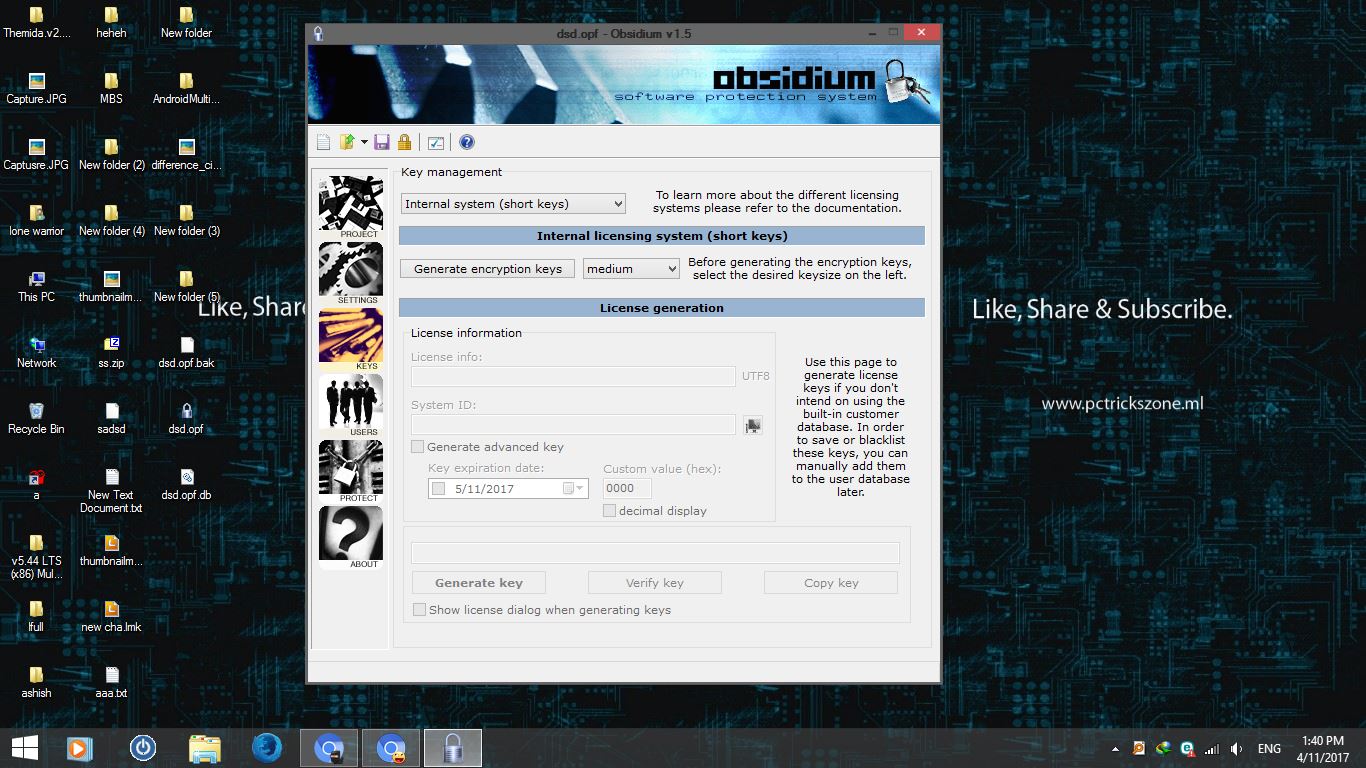Select the dsd.opf.db desktop file

186,484
